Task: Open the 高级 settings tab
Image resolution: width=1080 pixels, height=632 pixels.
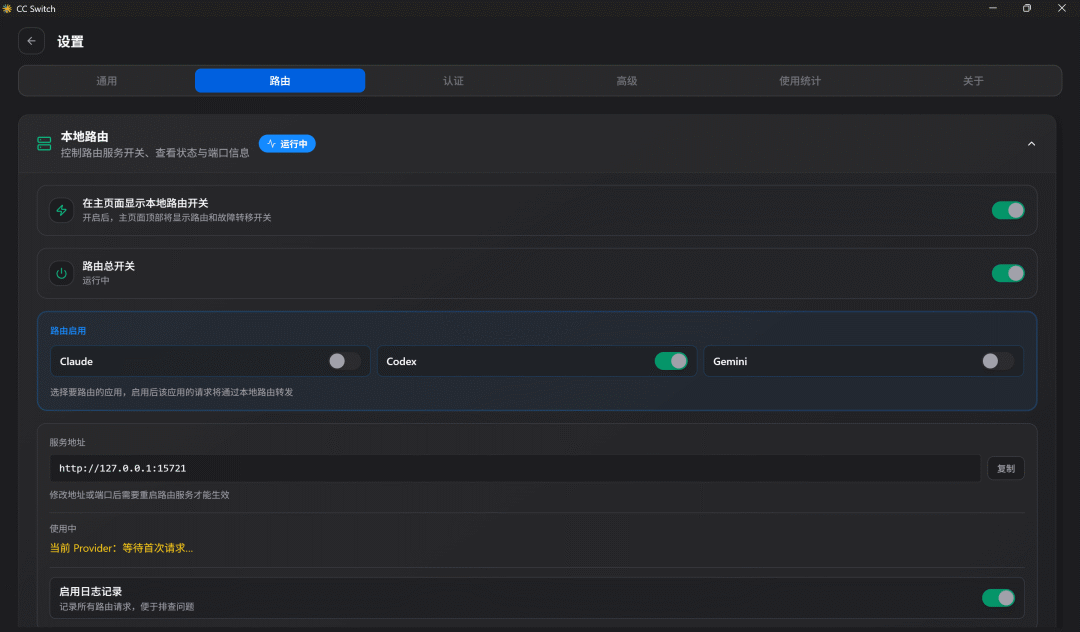Action: point(627,81)
